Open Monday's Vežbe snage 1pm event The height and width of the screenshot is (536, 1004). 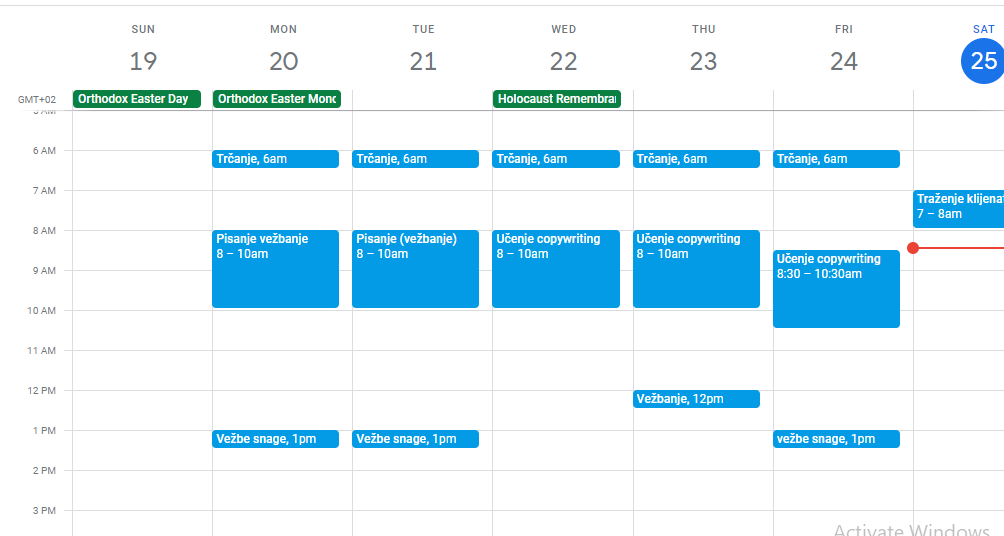pos(275,439)
